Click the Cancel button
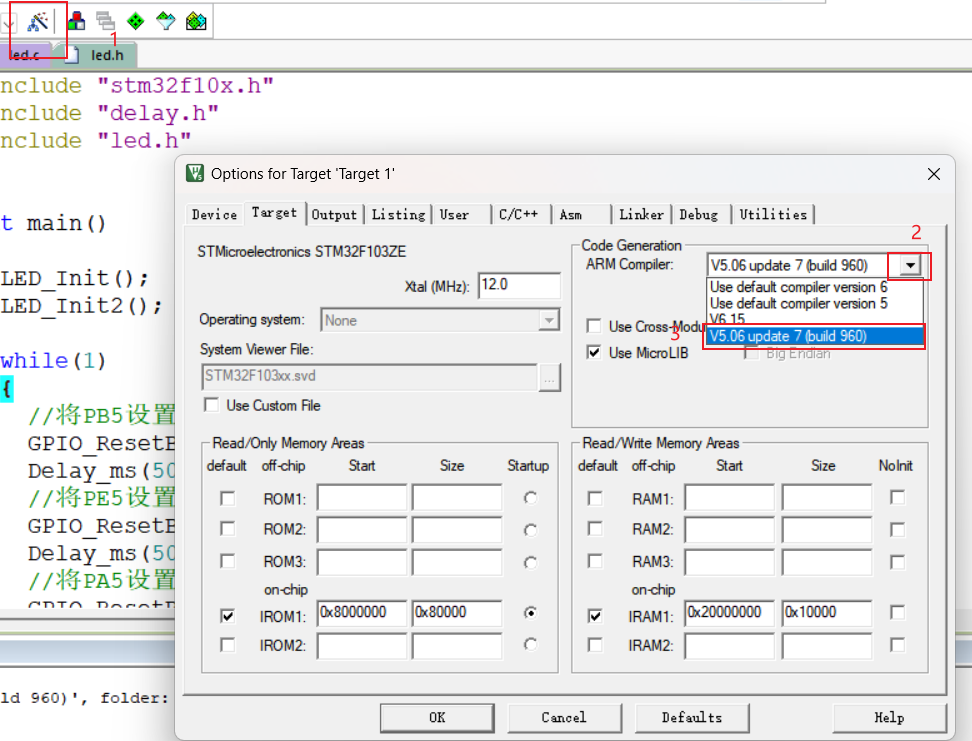Viewport: 972px width, 741px height. pos(564,717)
